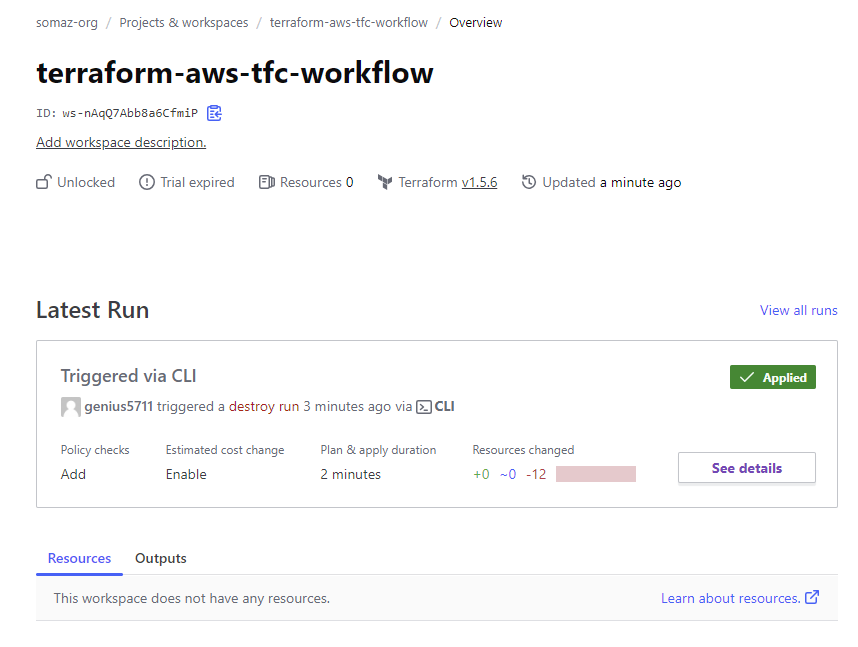Click the destroy run link
Screen dimensions: 858x647
pos(264,407)
